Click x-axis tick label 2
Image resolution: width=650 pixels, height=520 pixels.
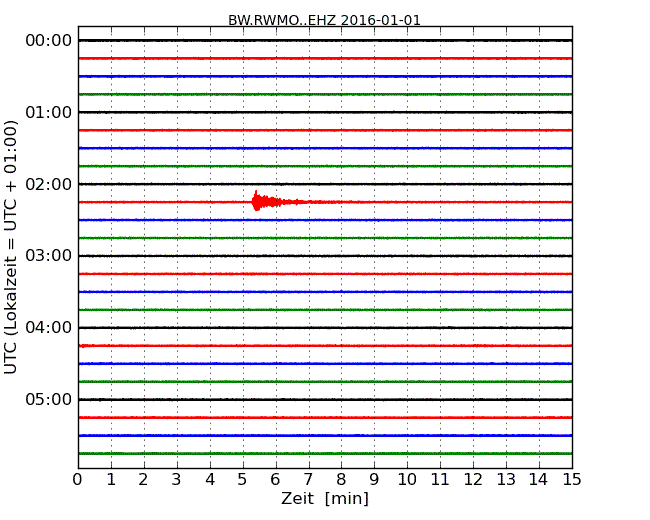point(143,480)
